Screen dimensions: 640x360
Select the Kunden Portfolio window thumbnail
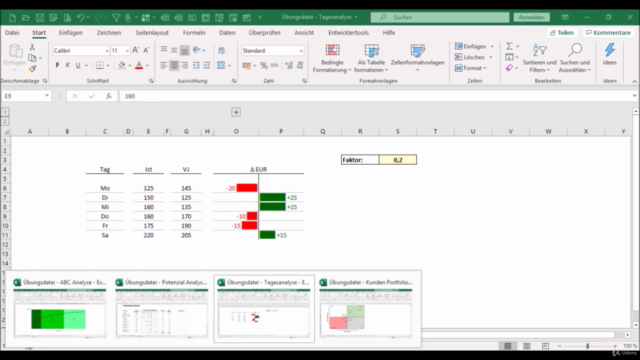coord(366,309)
